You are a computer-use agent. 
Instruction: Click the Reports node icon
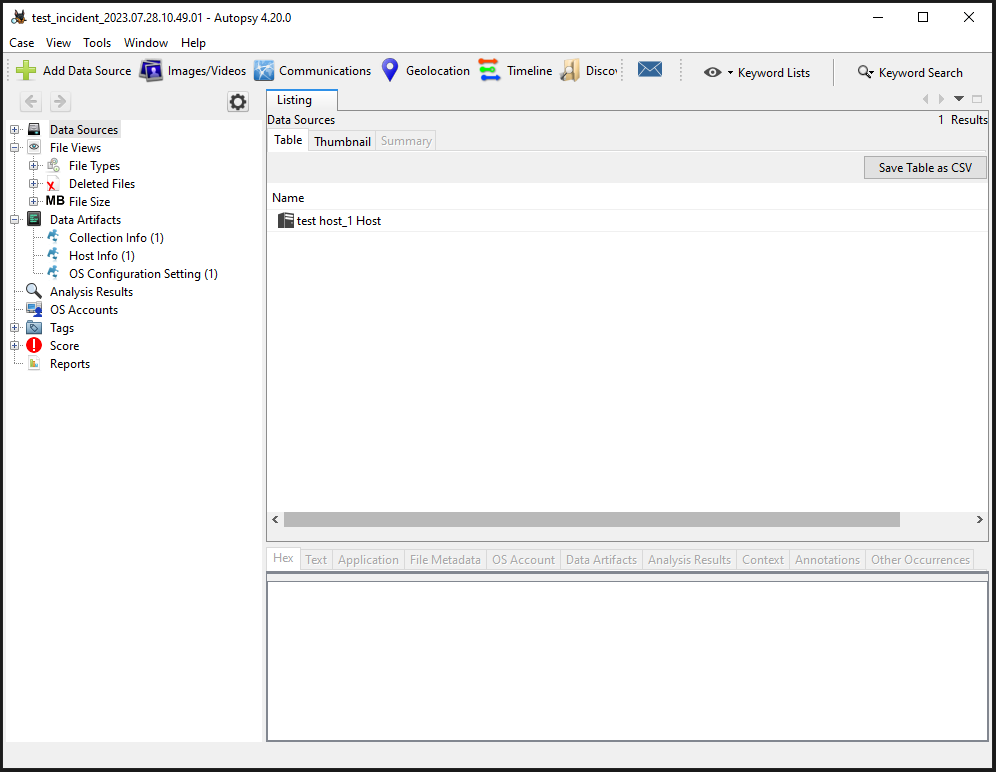34,363
